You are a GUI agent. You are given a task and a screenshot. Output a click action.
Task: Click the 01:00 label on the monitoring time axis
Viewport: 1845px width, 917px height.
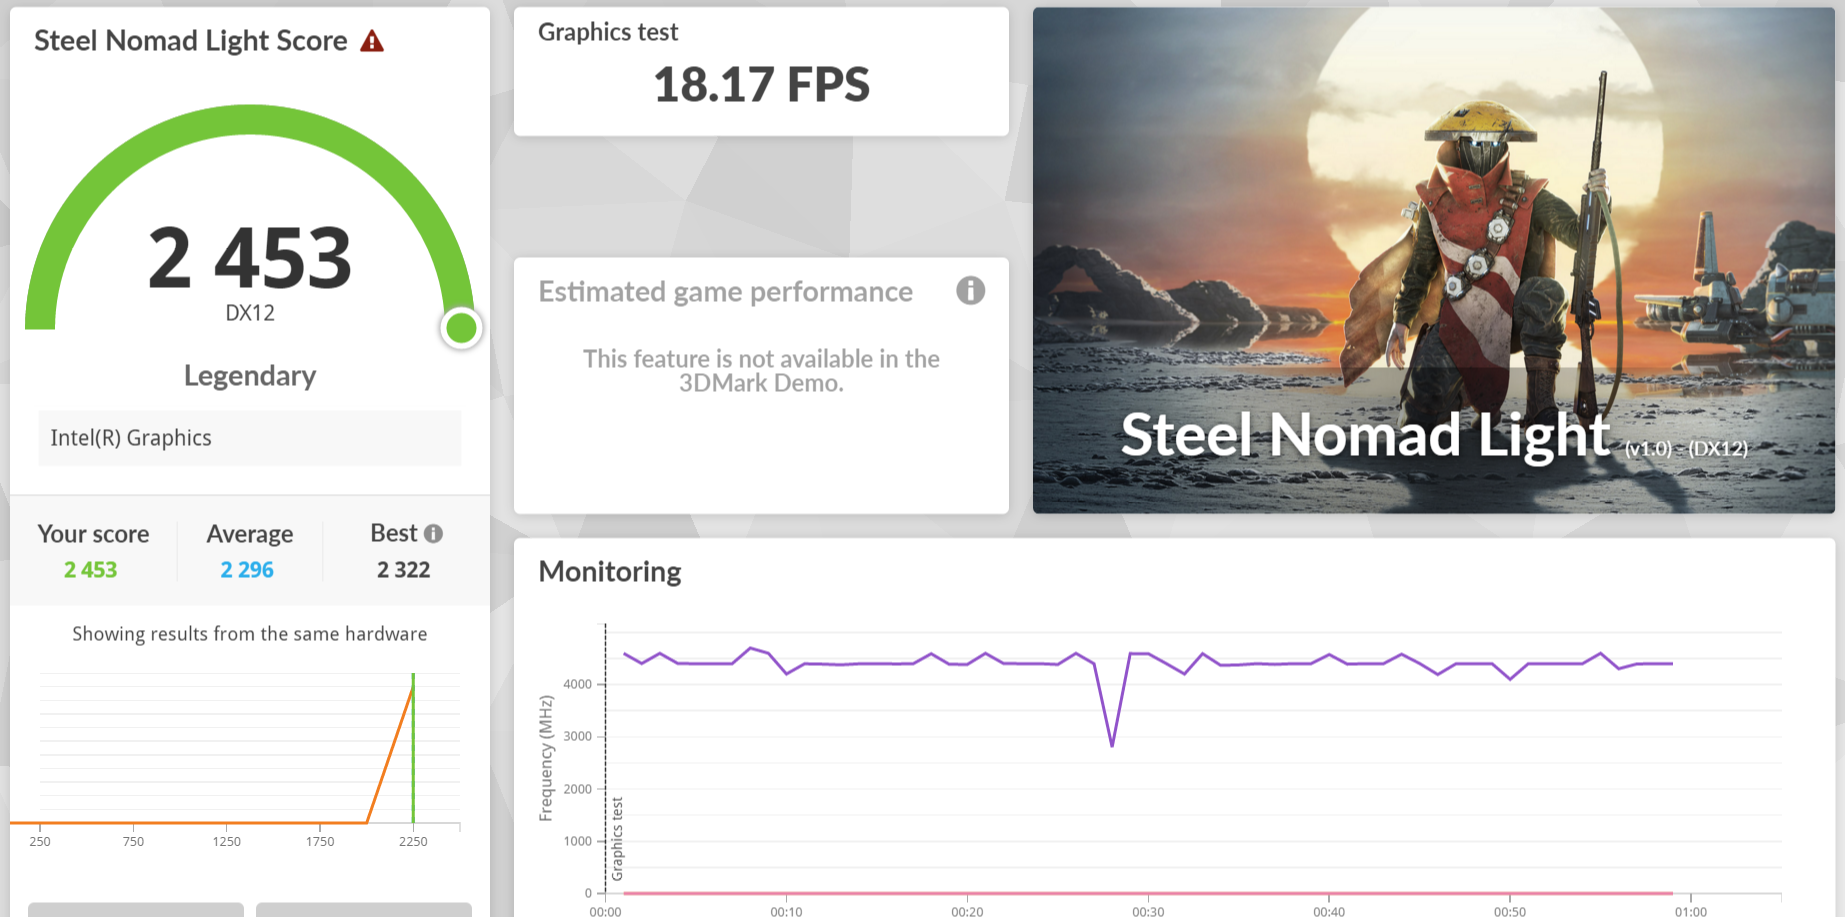1691,911
